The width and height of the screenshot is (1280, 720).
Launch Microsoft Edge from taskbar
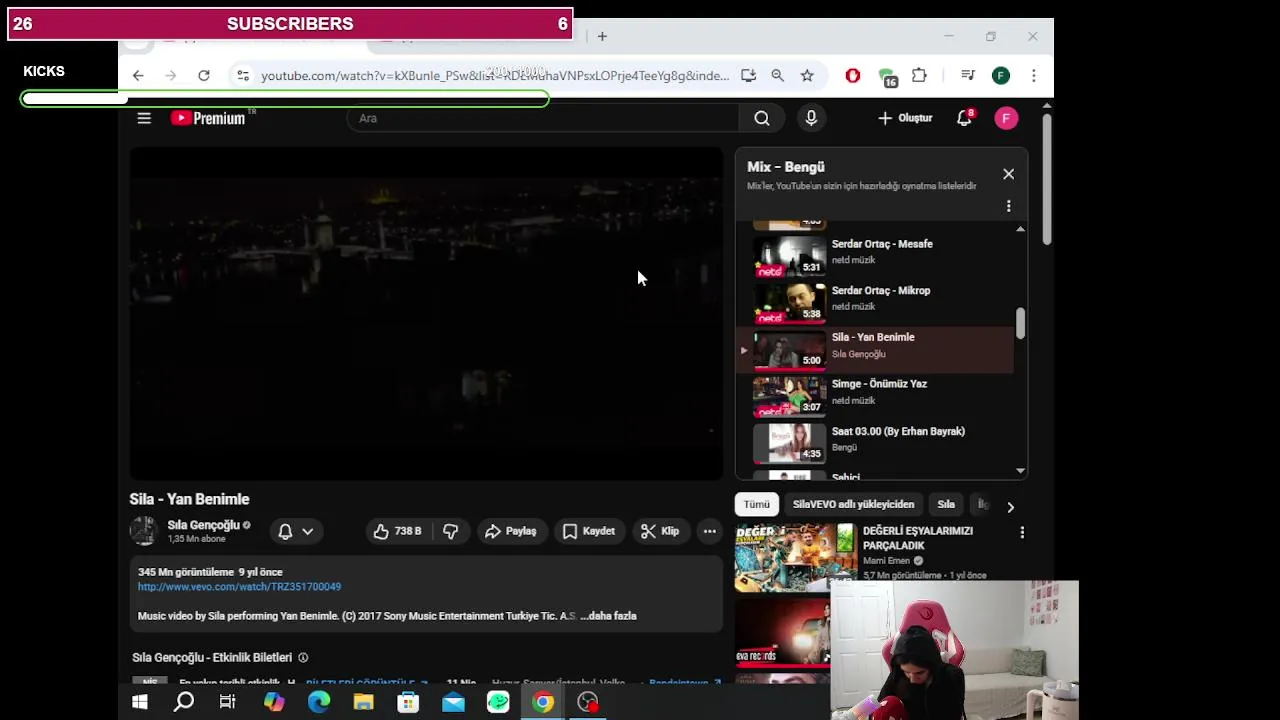pyautogui.click(x=318, y=702)
